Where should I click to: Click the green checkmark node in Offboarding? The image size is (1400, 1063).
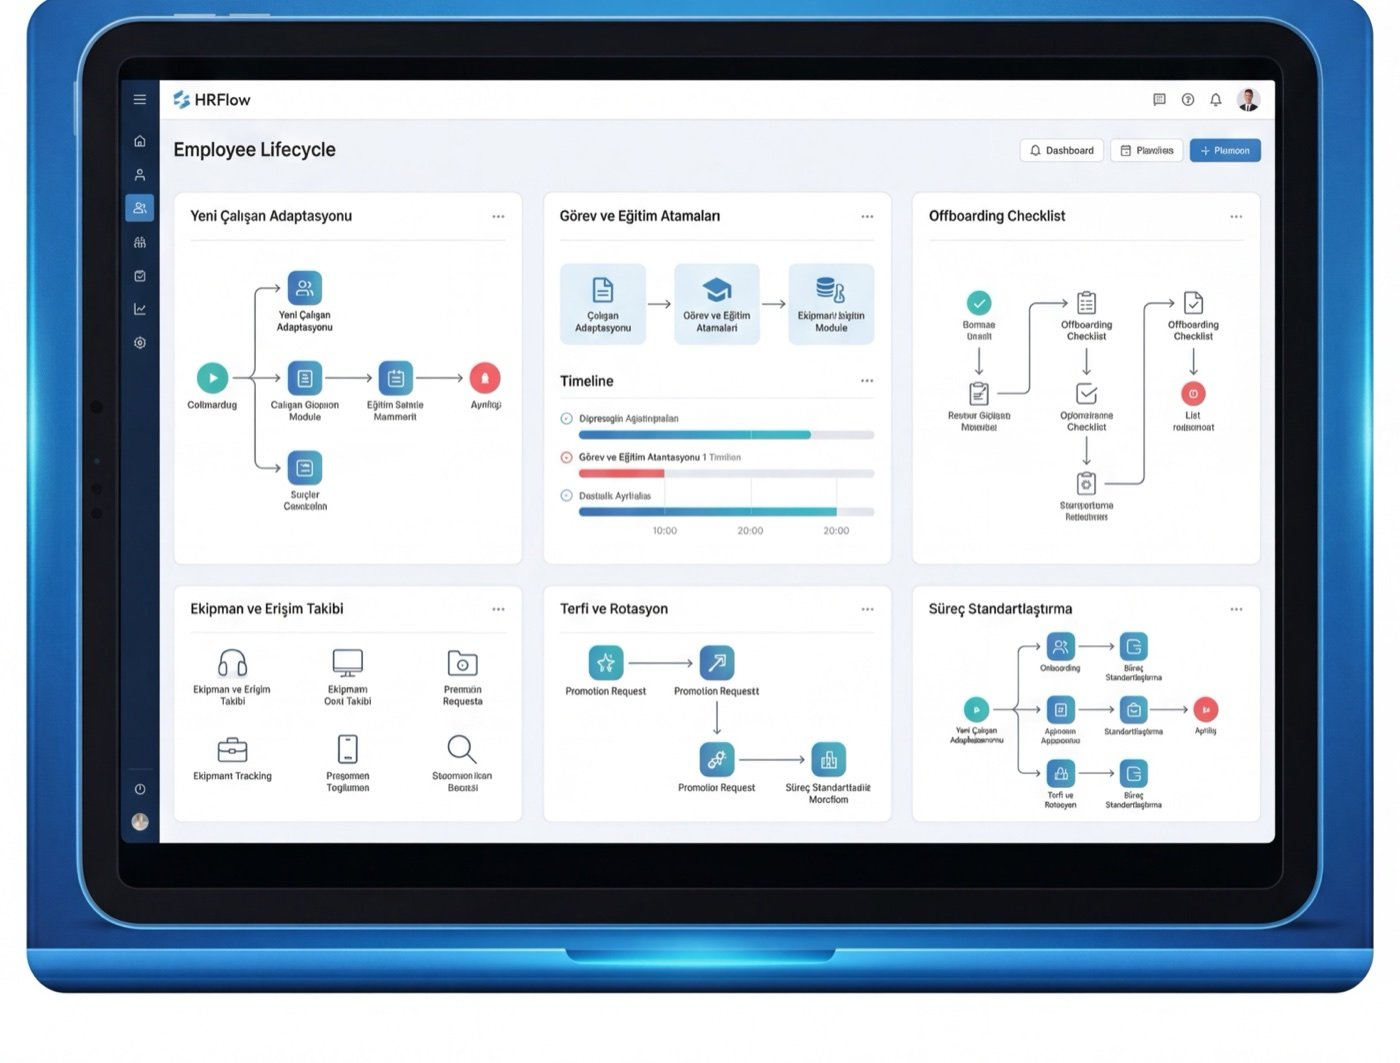pos(979,303)
